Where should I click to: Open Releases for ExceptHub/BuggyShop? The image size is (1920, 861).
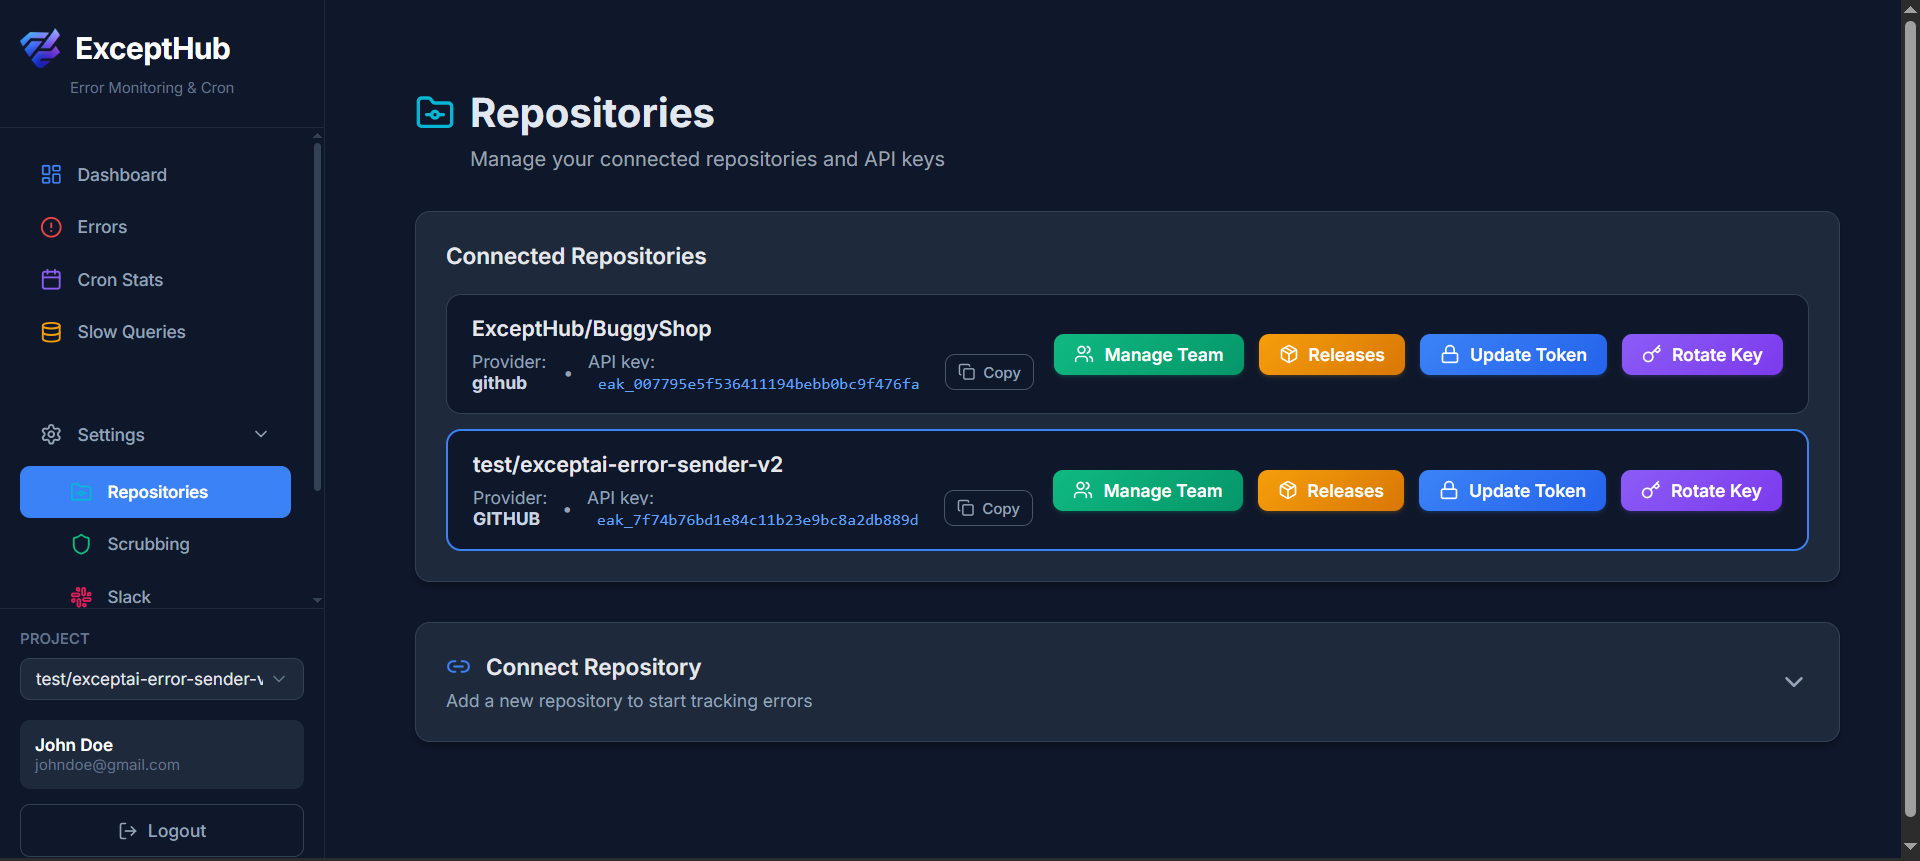click(x=1332, y=355)
